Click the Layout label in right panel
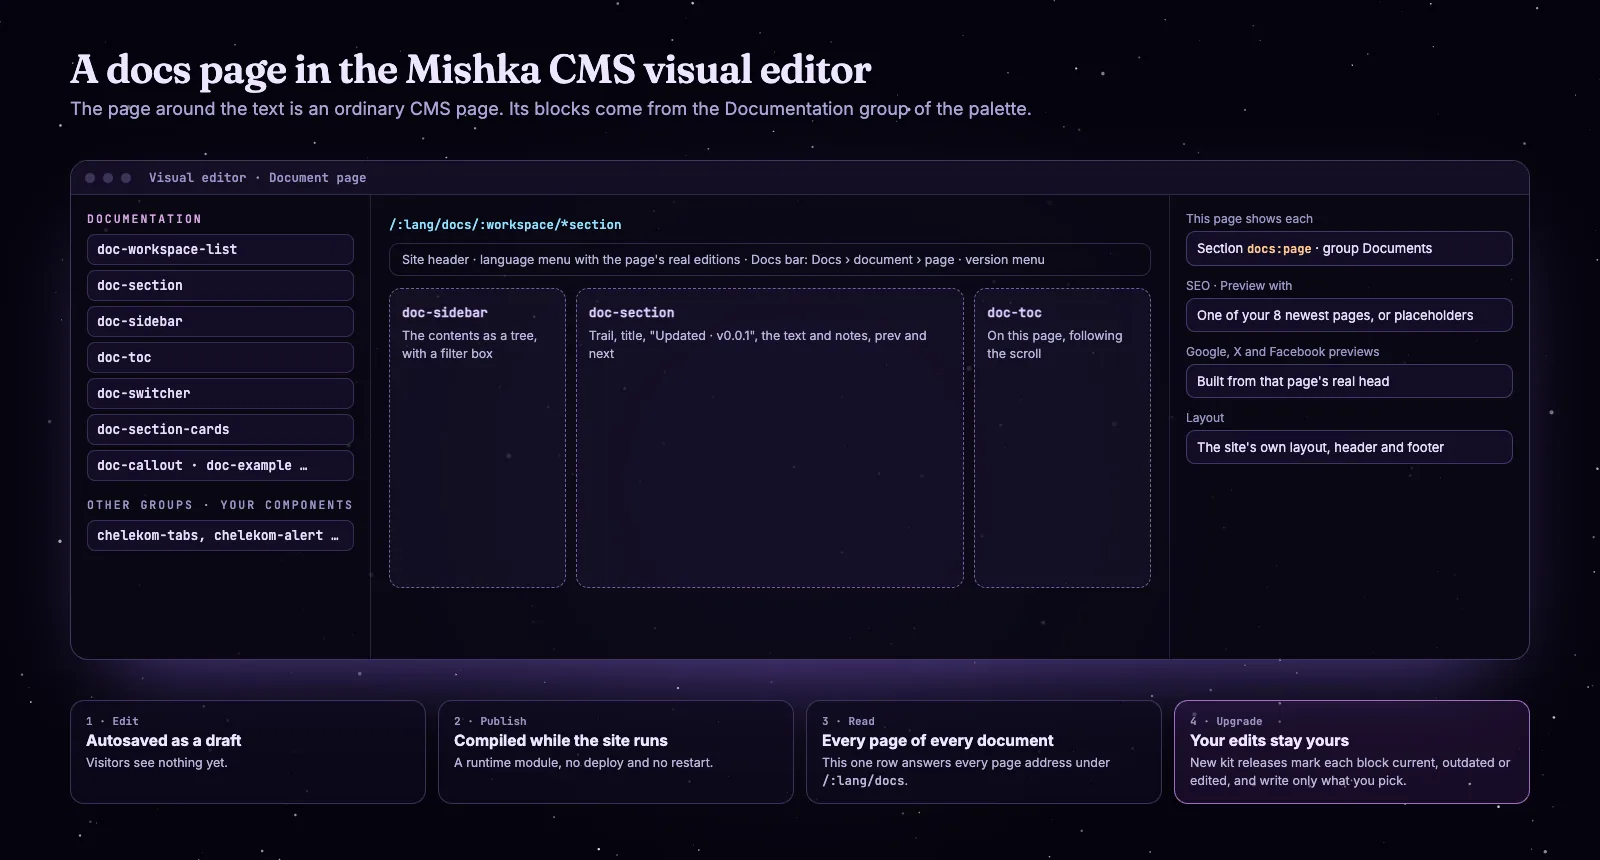 (x=1205, y=418)
